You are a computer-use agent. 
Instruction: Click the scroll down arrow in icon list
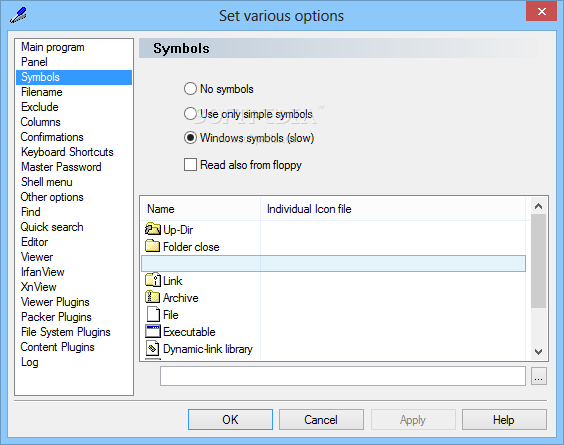[x=538, y=351]
